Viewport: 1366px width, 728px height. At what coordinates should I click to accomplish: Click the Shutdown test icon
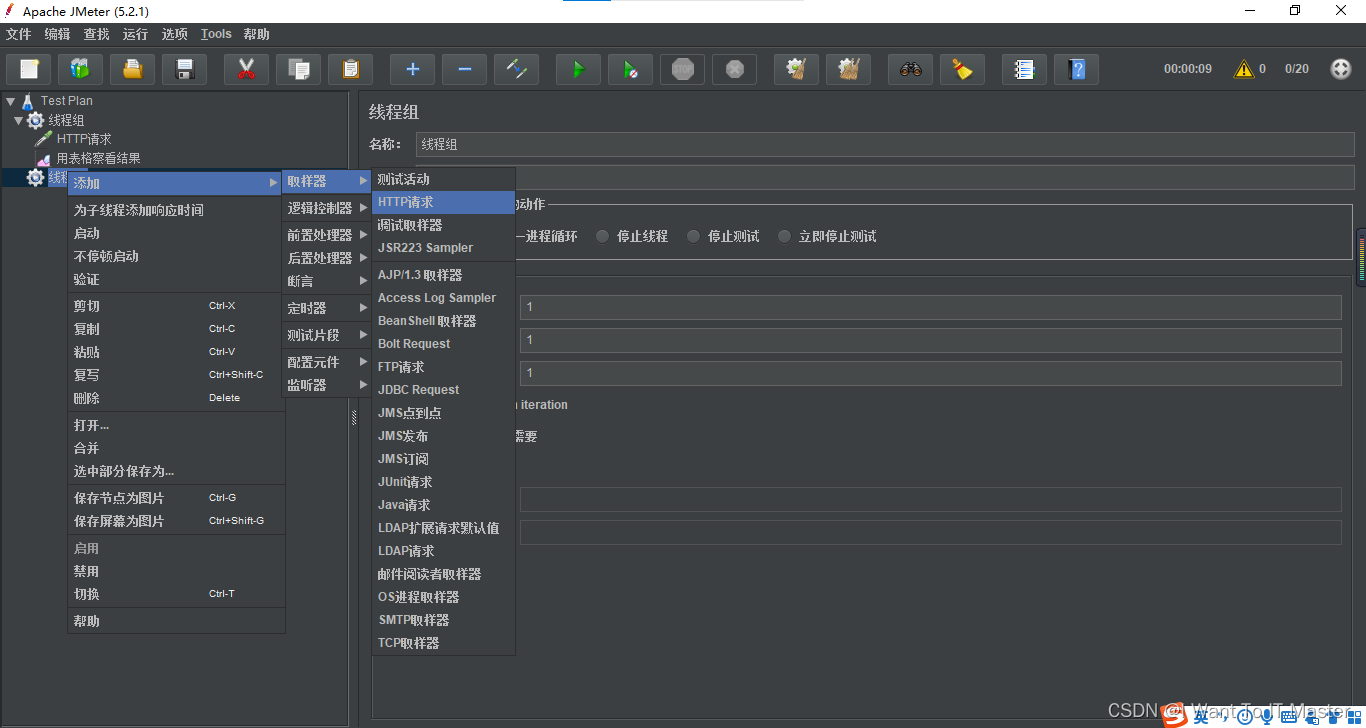tap(734, 69)
